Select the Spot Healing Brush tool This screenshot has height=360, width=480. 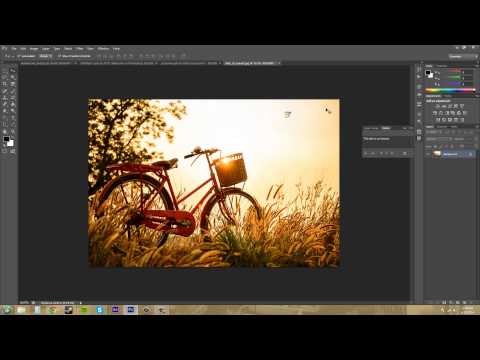(4, 91)
